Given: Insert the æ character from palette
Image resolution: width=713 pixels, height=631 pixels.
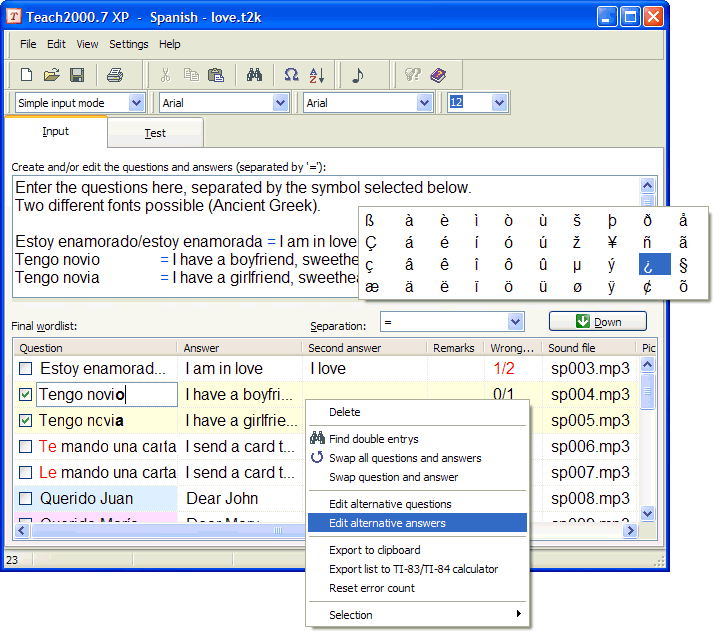Looking at the screenshot, I should tap(372, 287).
